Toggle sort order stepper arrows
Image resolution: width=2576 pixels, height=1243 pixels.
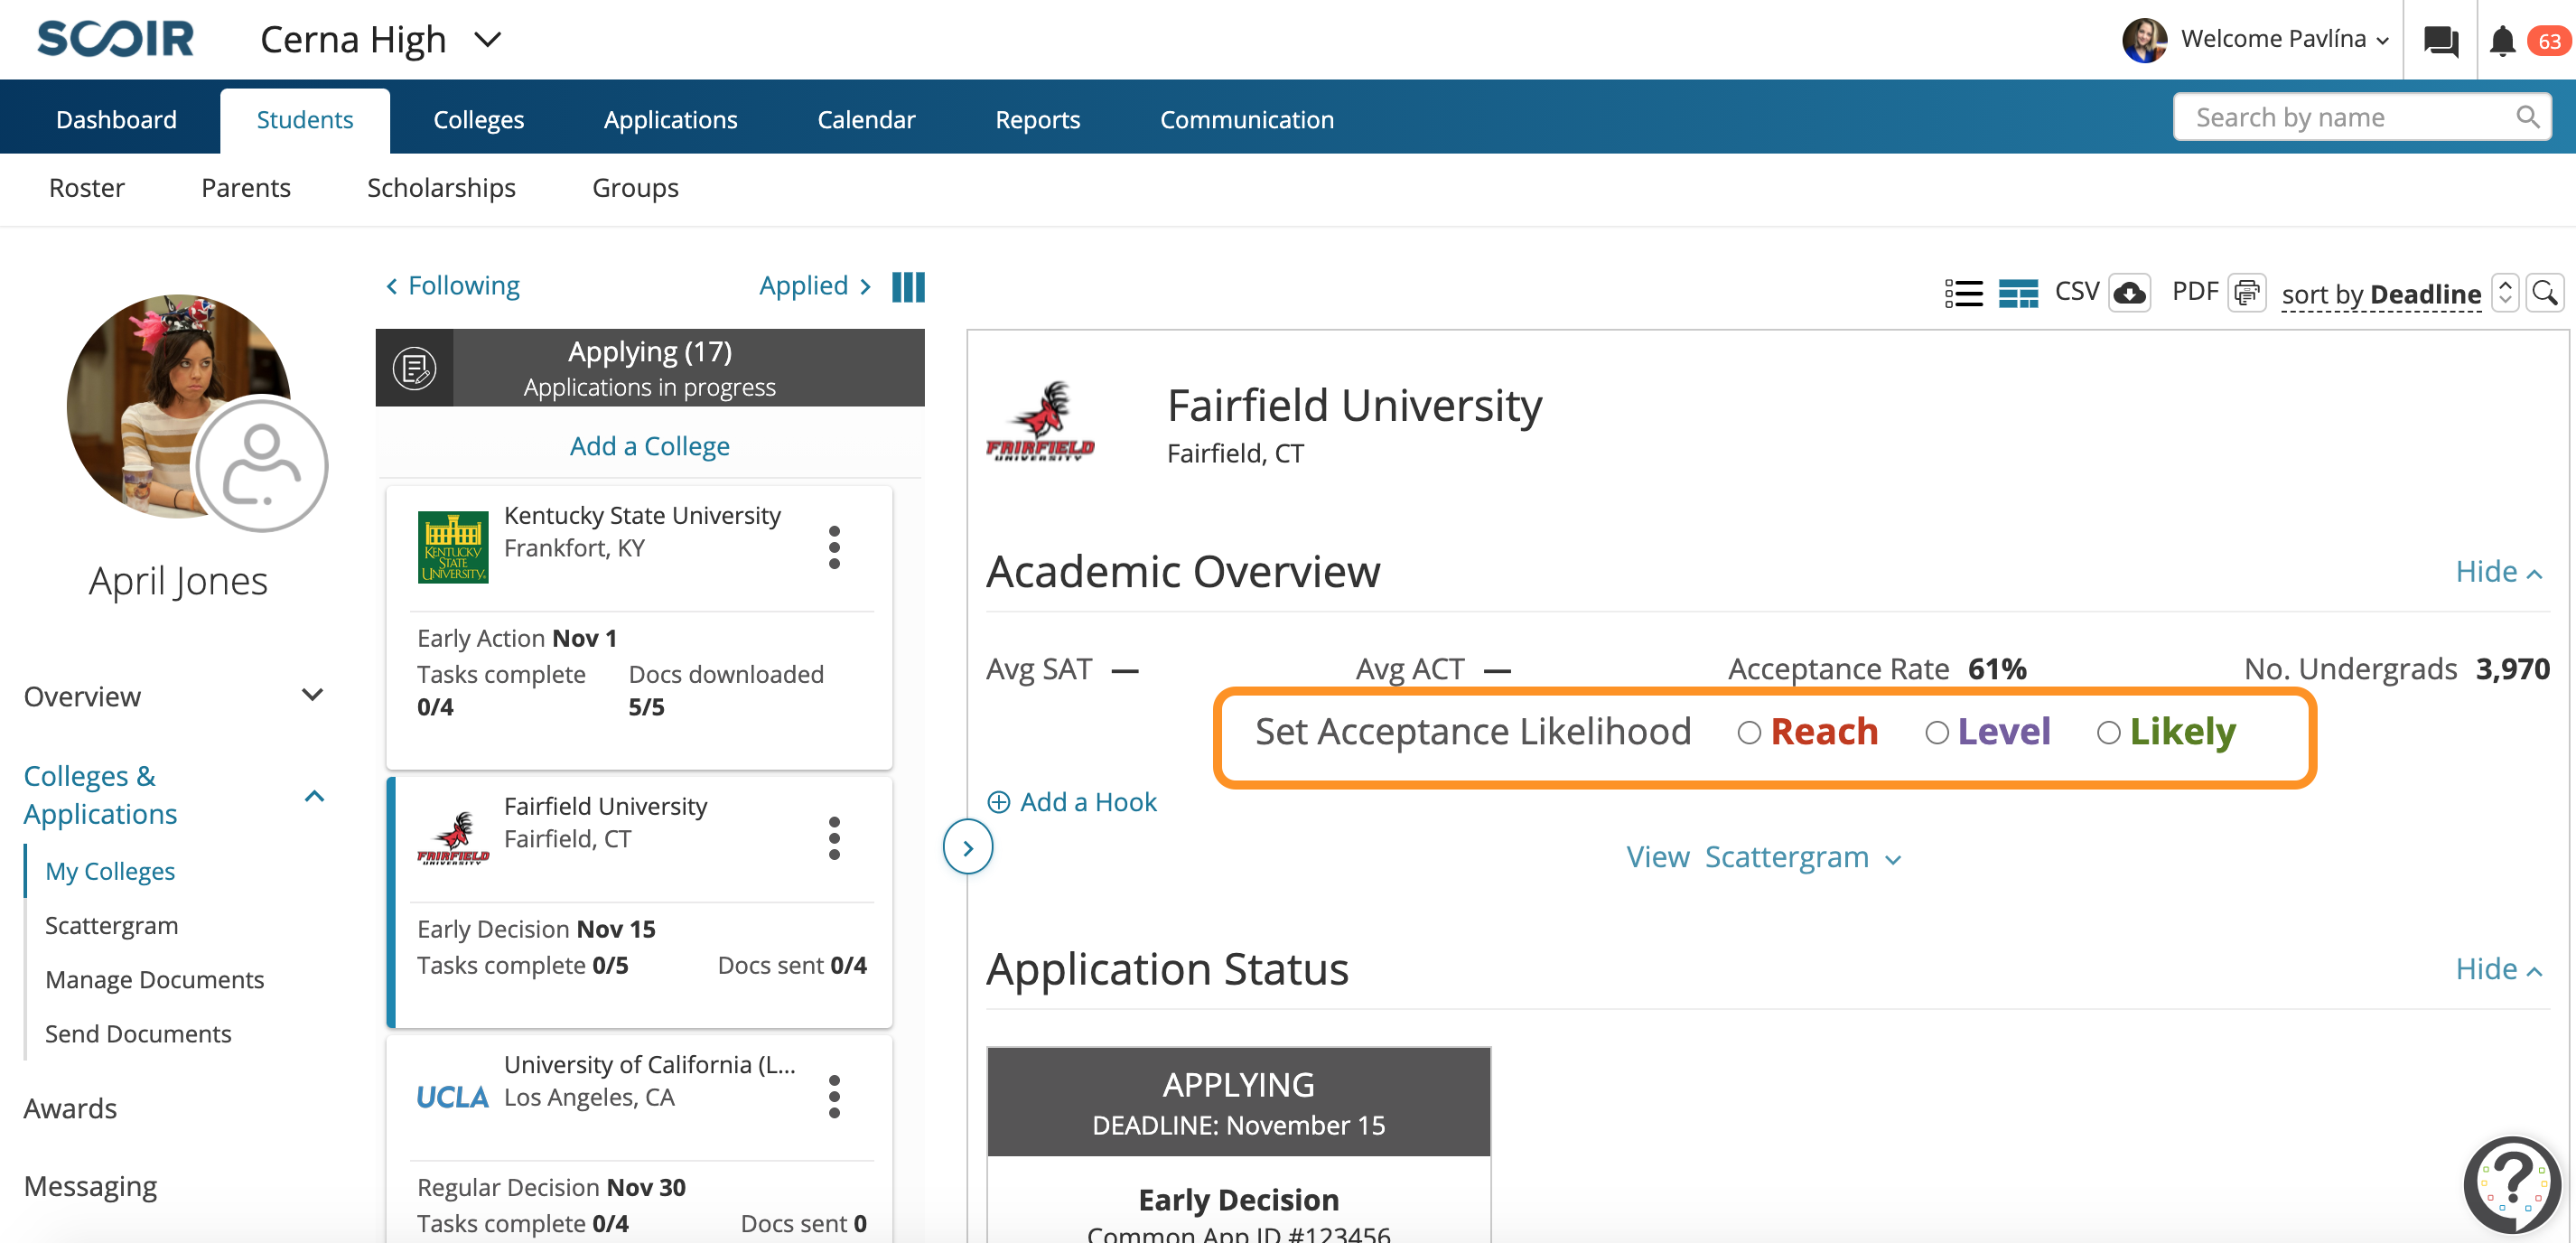point(2504,293)
